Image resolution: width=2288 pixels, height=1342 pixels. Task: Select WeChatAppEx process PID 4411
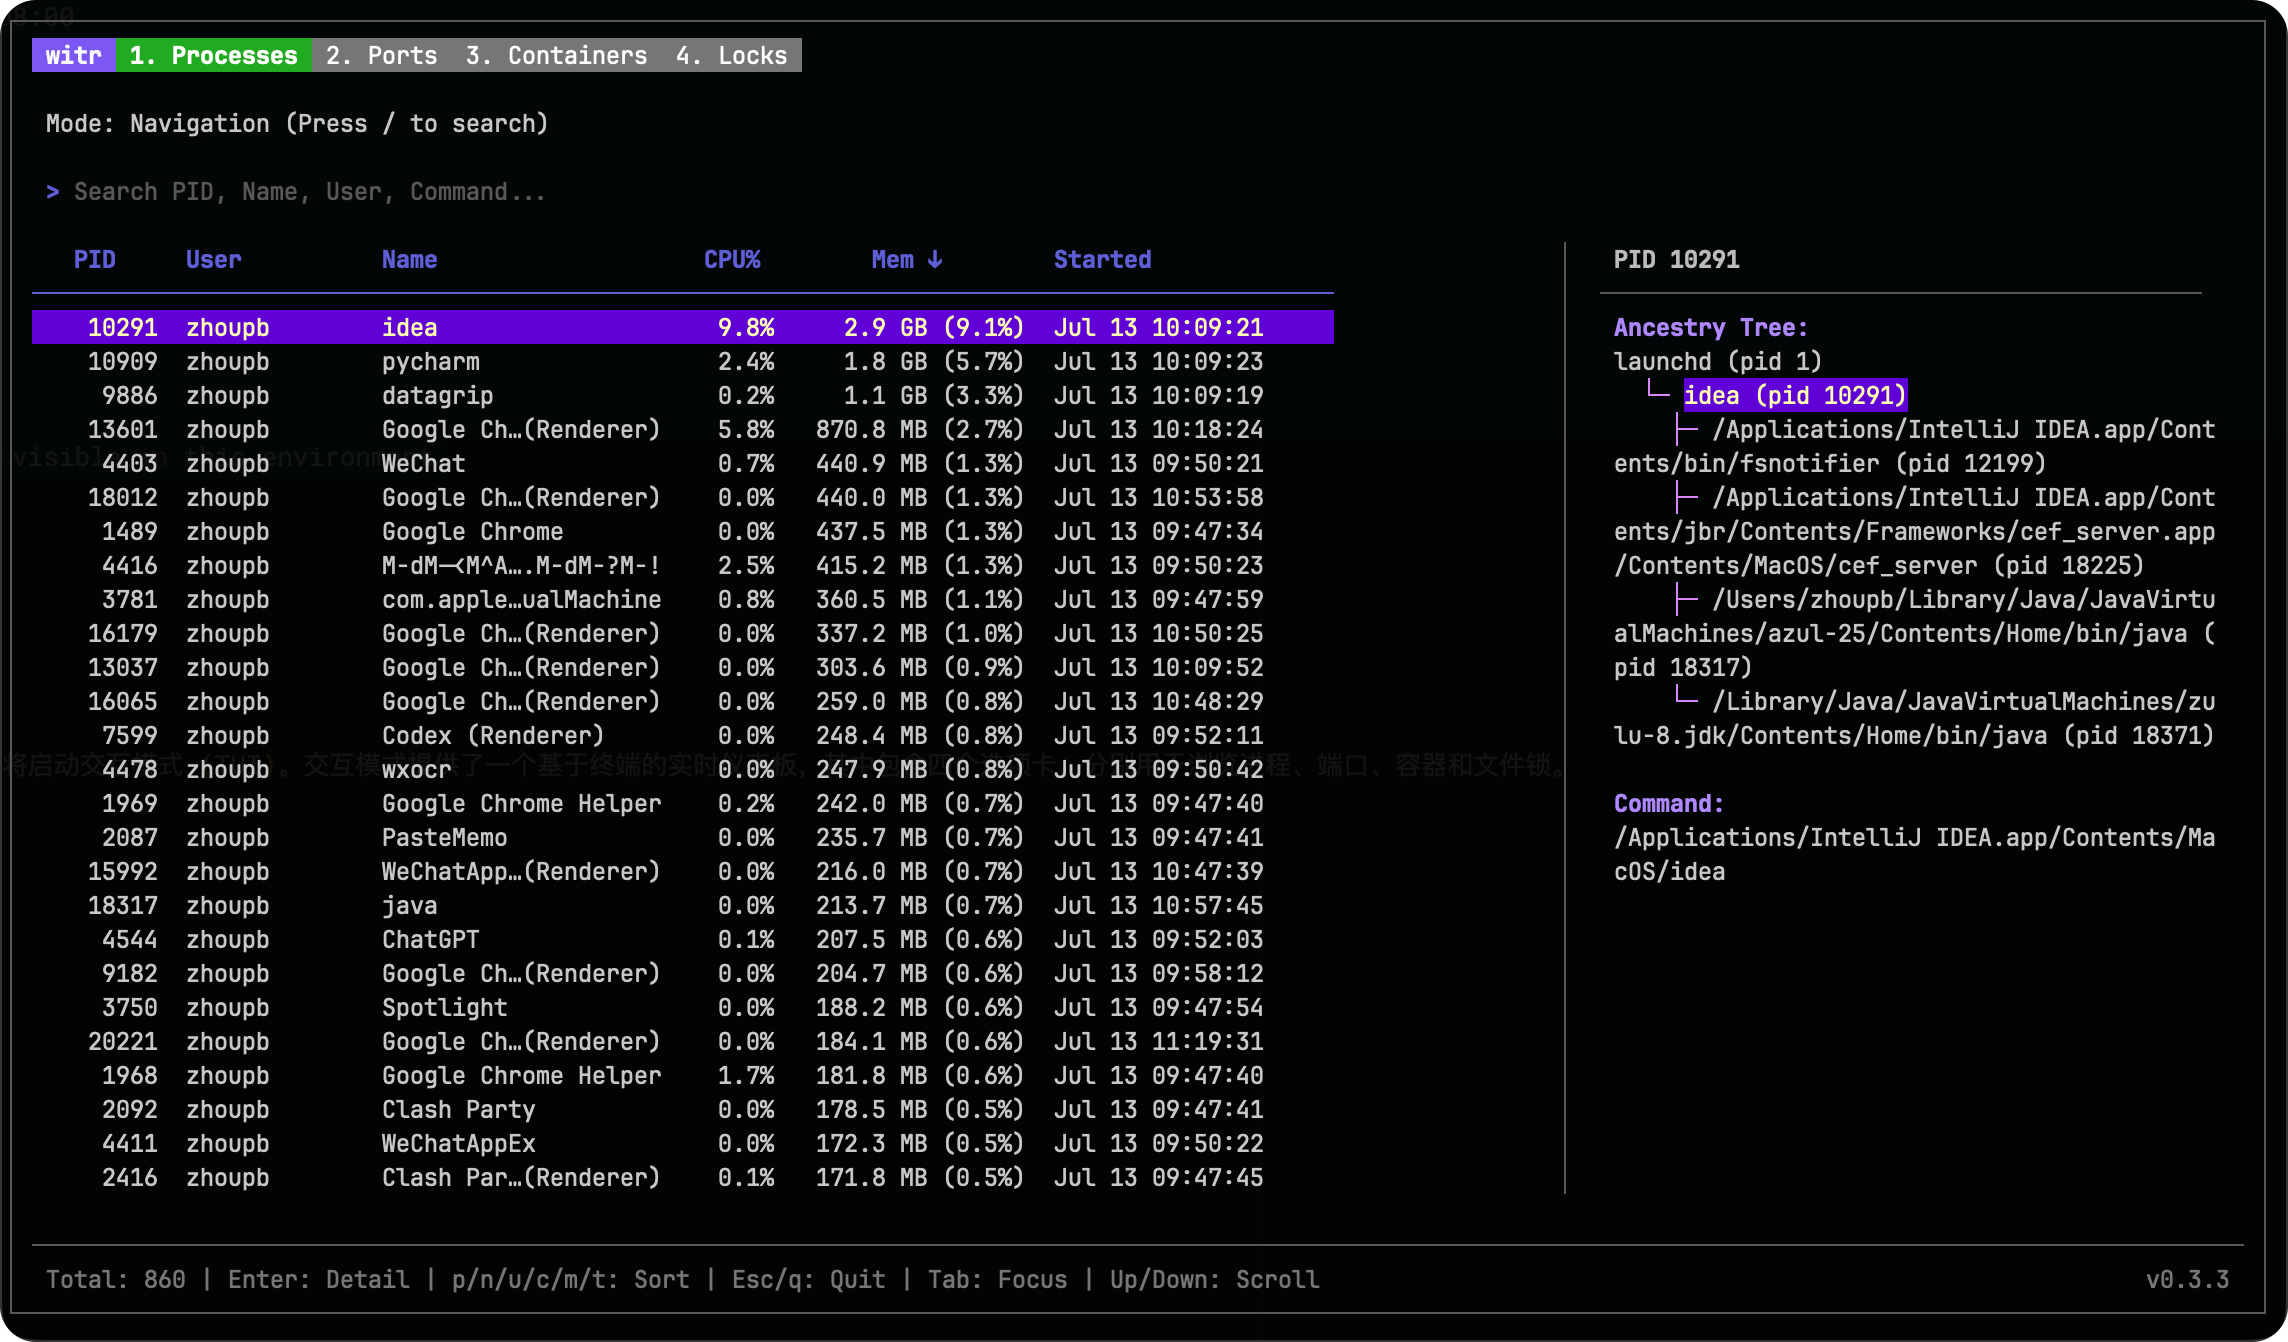coord(683,1143)
